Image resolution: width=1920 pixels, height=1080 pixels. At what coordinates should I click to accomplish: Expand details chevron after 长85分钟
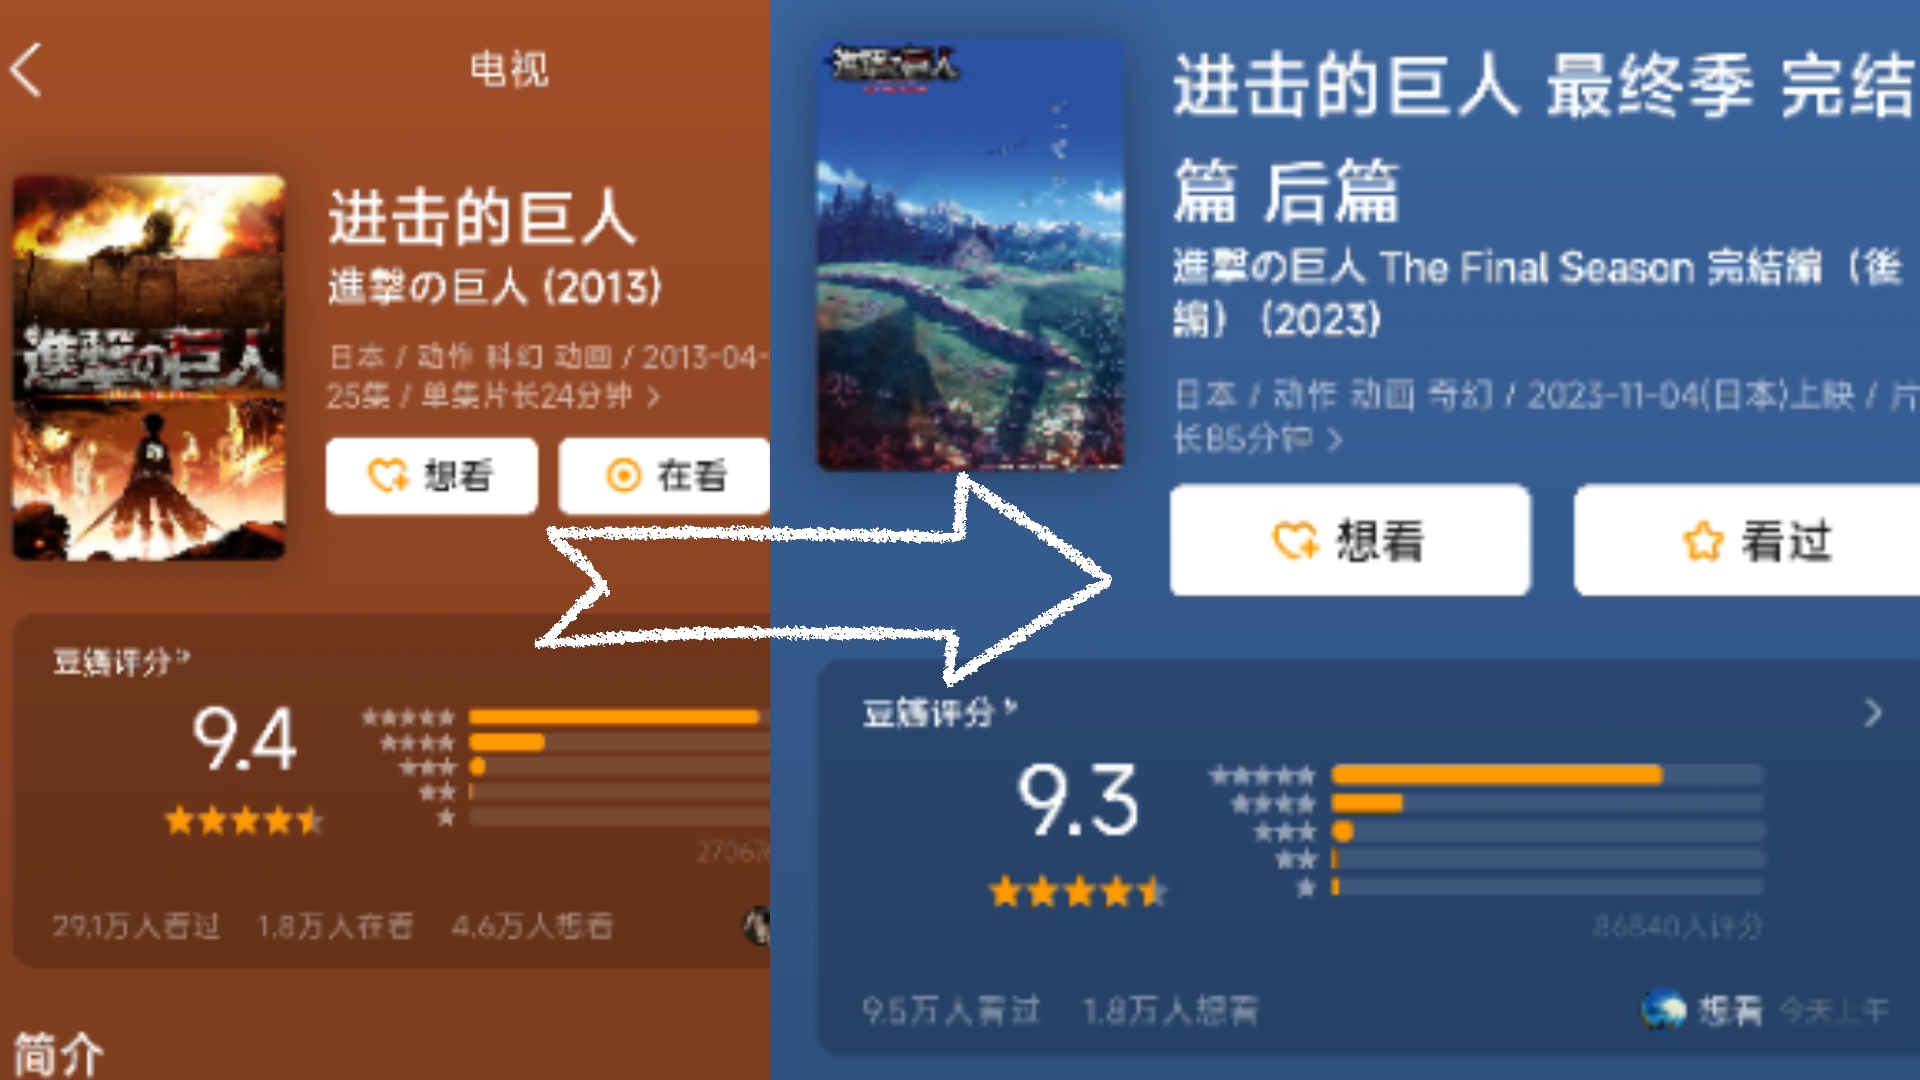(x=1334, y=439)
